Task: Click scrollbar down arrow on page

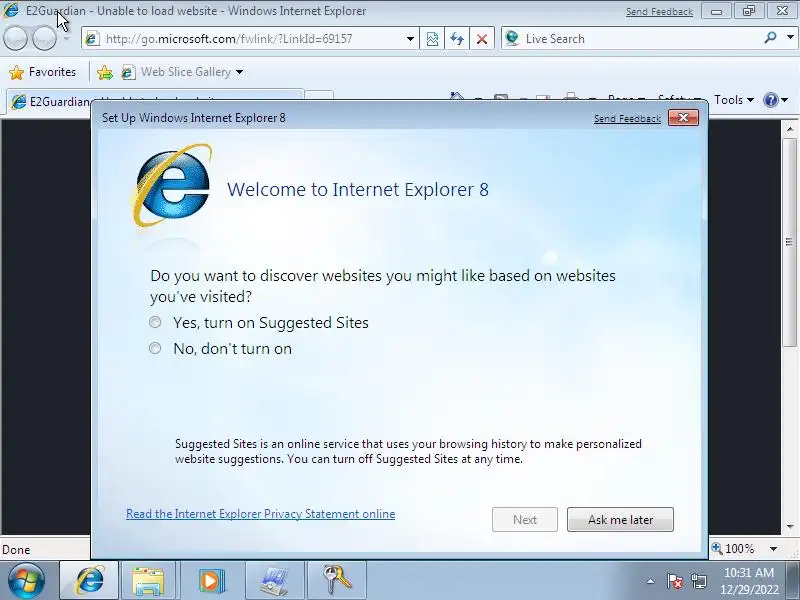Action: tap(790, 527)
